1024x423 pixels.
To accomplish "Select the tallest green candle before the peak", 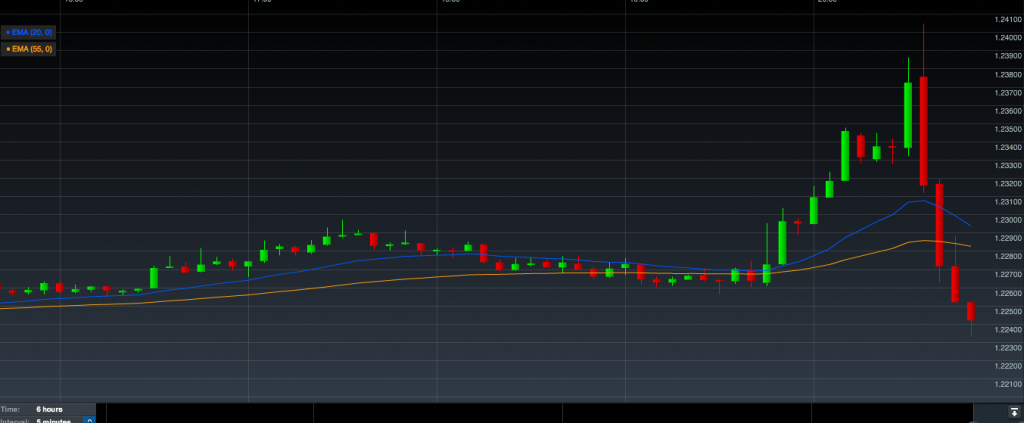I will pyautogui.click(x=908, y=115).
